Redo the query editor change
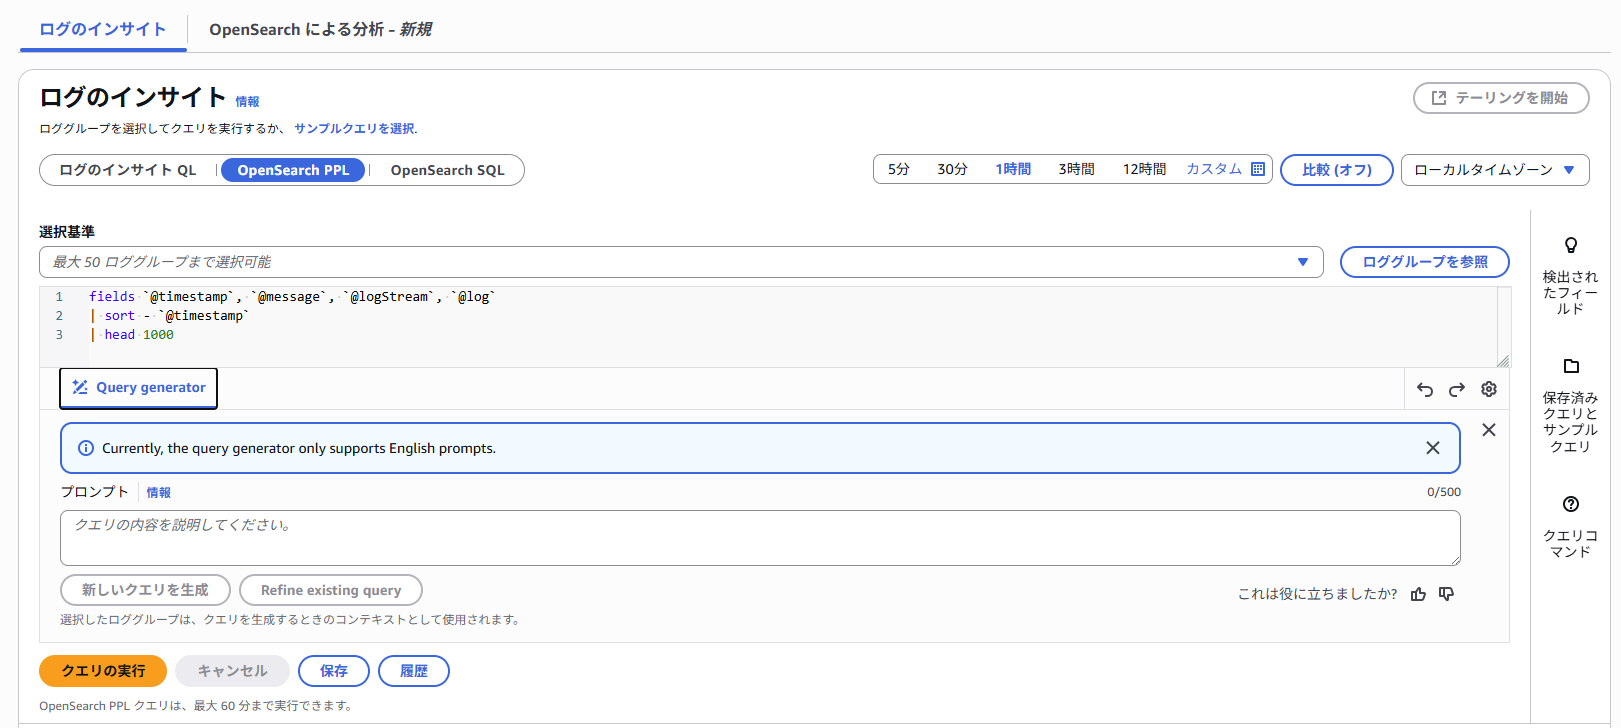 click(x=1457, y=389)
